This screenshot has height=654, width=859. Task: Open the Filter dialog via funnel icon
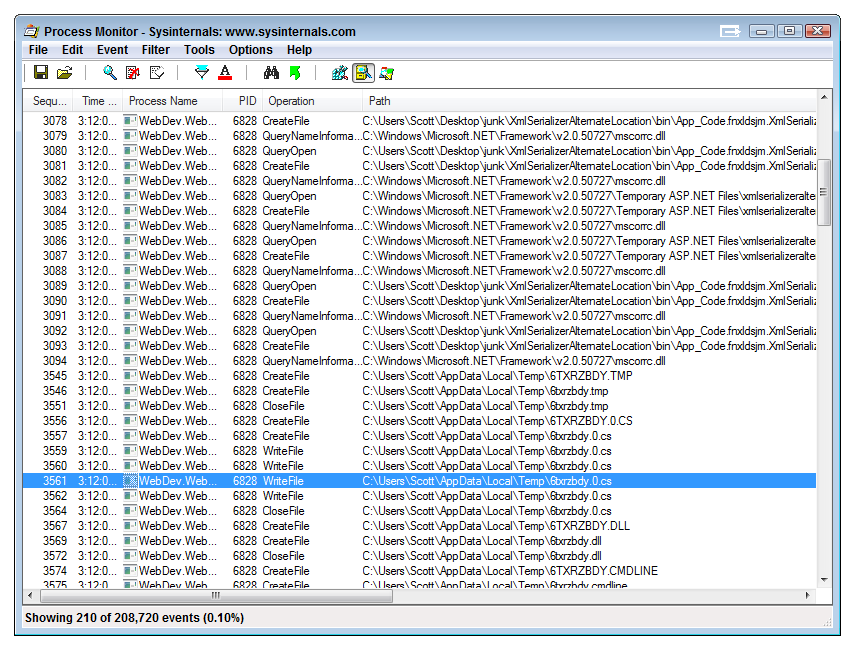coord(201,72)
